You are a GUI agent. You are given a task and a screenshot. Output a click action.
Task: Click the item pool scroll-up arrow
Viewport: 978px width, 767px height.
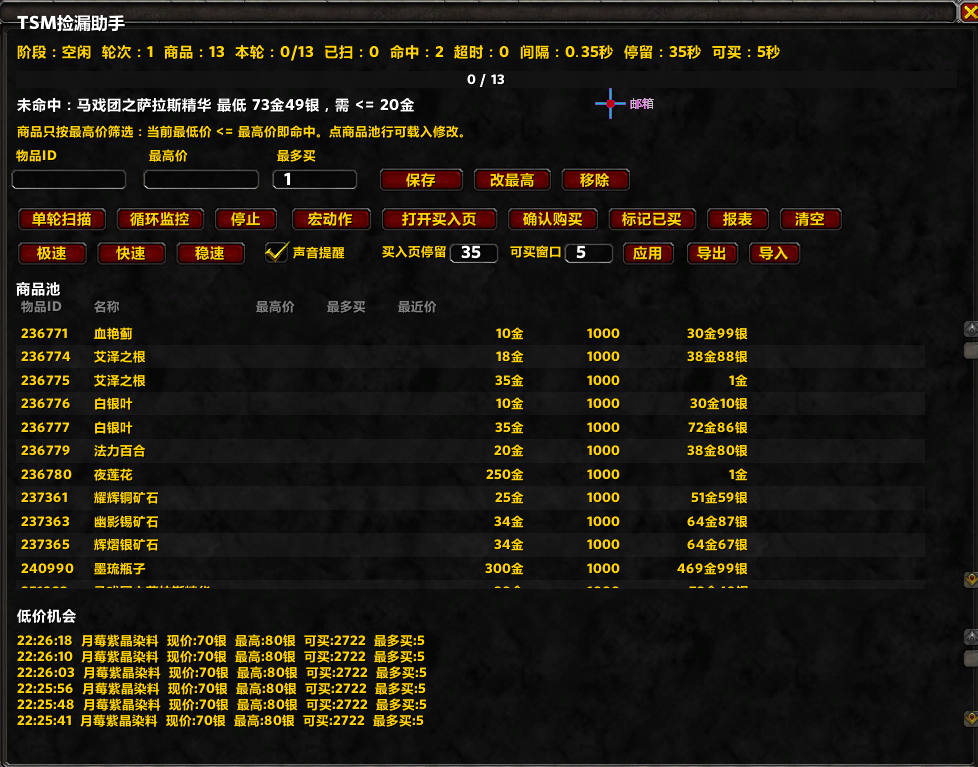pos(971,329)
